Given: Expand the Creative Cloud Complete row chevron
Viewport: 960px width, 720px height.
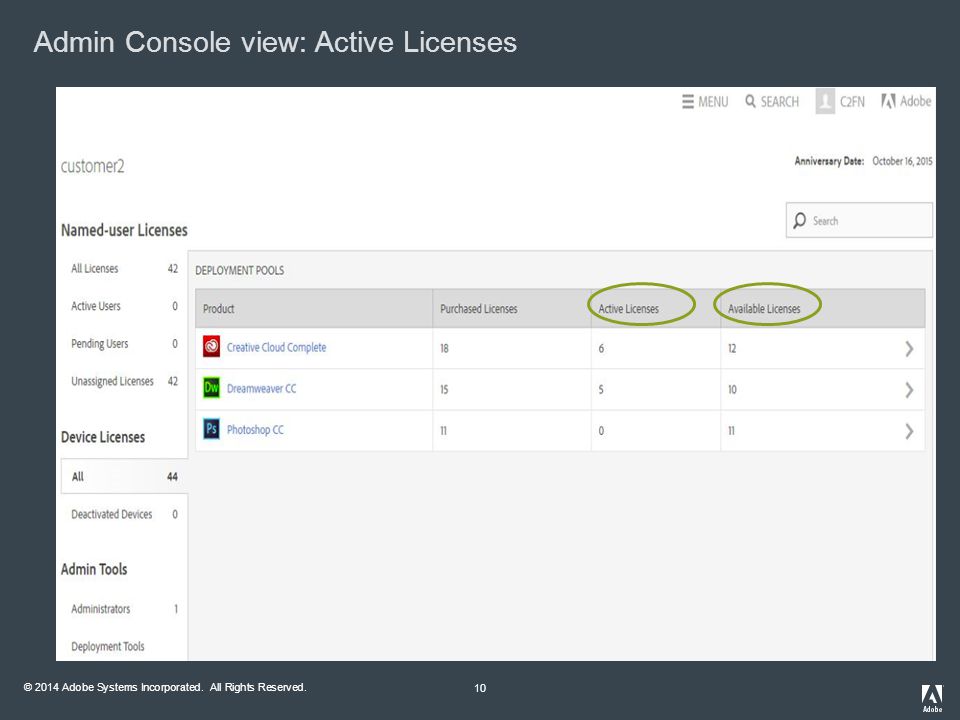Looking at the screenshot, I should point(909,349).
